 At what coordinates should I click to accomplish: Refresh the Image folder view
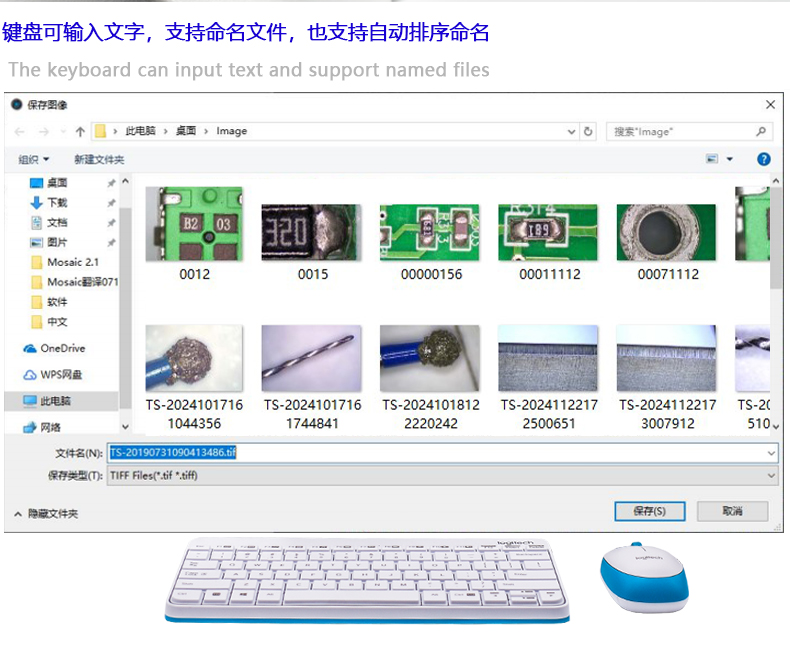click(x=588, y=131)
